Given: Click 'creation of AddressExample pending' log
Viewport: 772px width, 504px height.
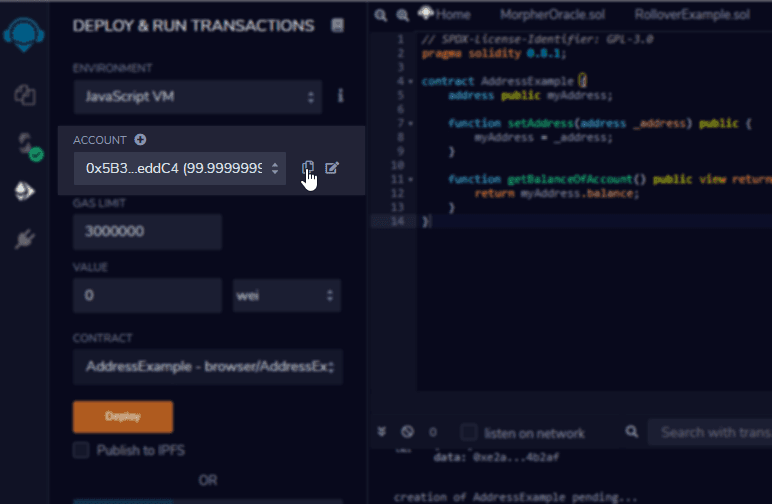Looking at the screenshot, I should tap(515, 497).
